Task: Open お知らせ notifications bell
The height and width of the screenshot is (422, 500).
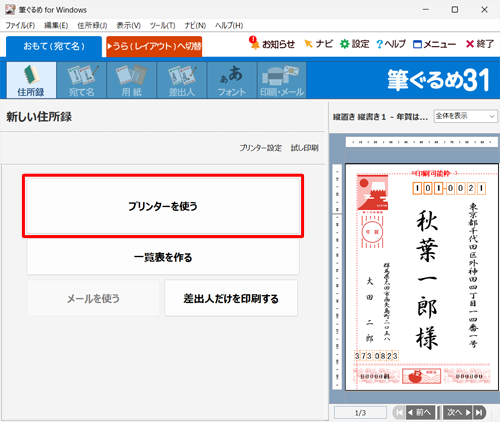Action: [272, 44]
